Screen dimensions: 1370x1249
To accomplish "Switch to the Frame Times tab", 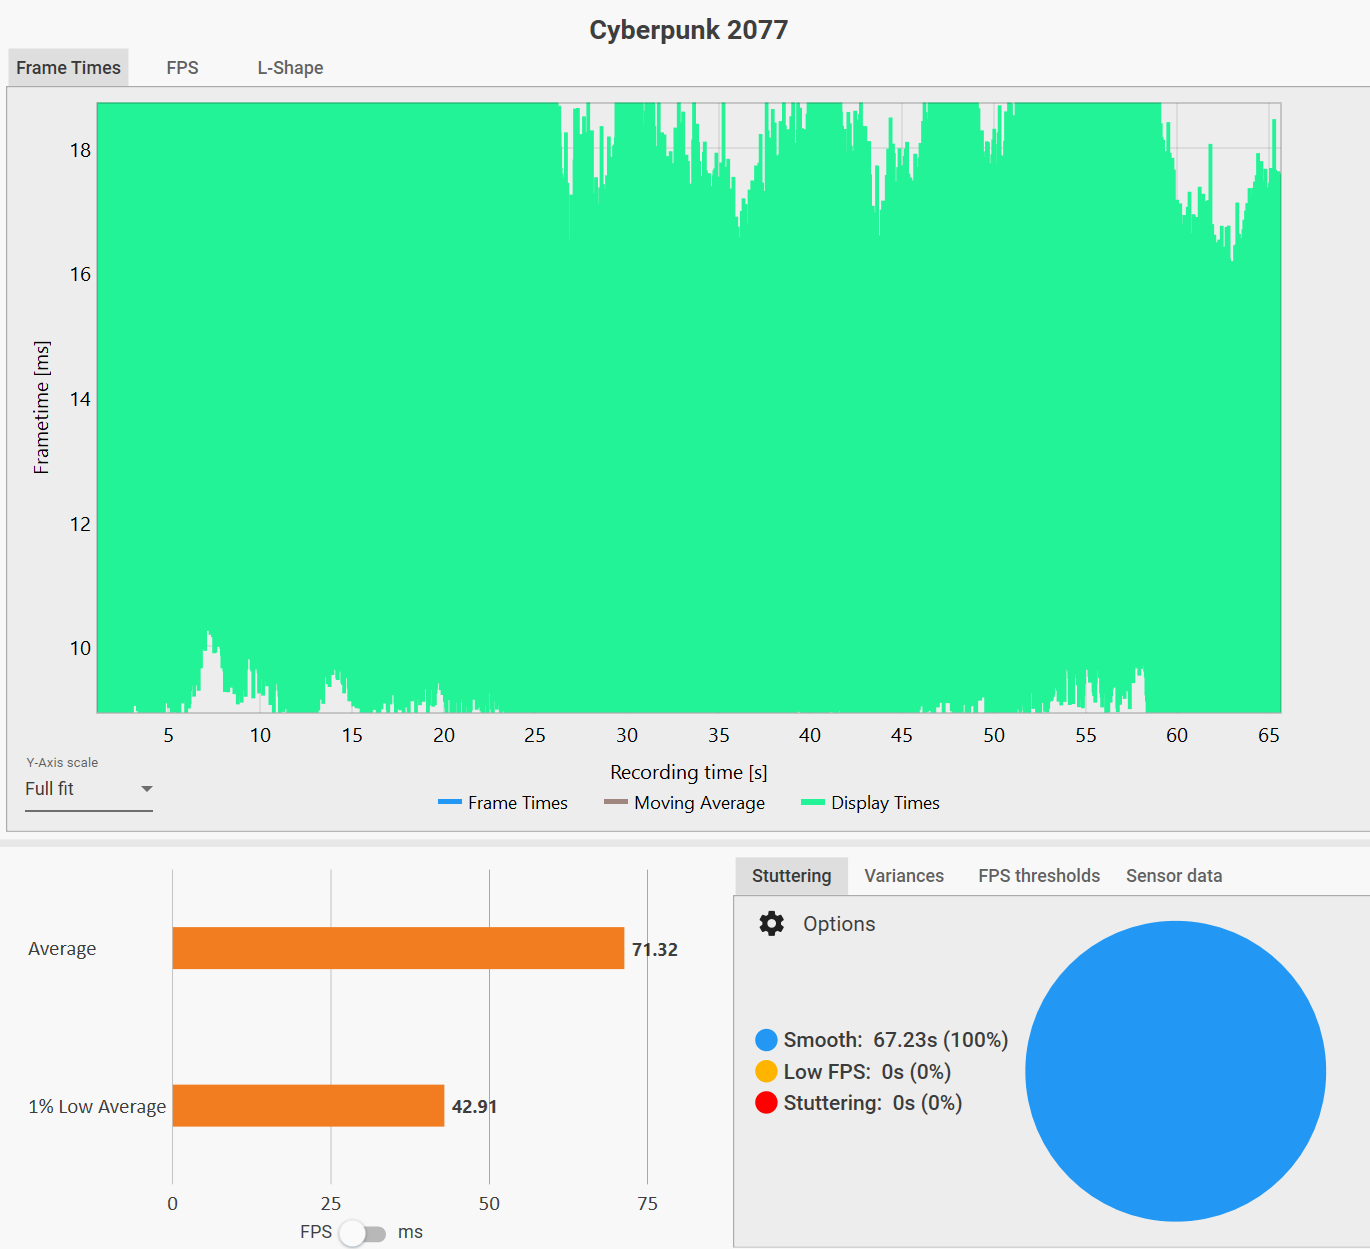I will pos(68,68).
